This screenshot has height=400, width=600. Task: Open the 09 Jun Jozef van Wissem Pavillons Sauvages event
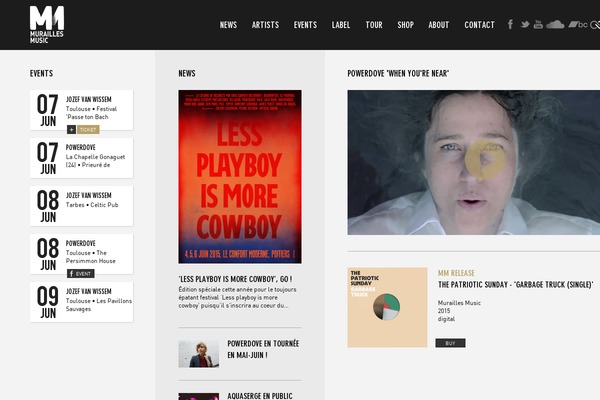82,302
